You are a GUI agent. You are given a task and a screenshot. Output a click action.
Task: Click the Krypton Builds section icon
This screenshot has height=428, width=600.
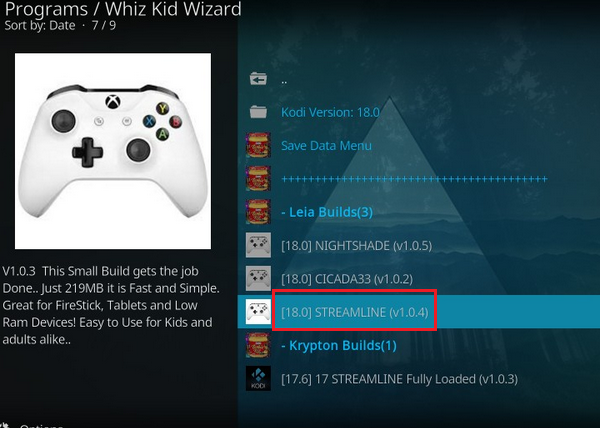(258, 345)
